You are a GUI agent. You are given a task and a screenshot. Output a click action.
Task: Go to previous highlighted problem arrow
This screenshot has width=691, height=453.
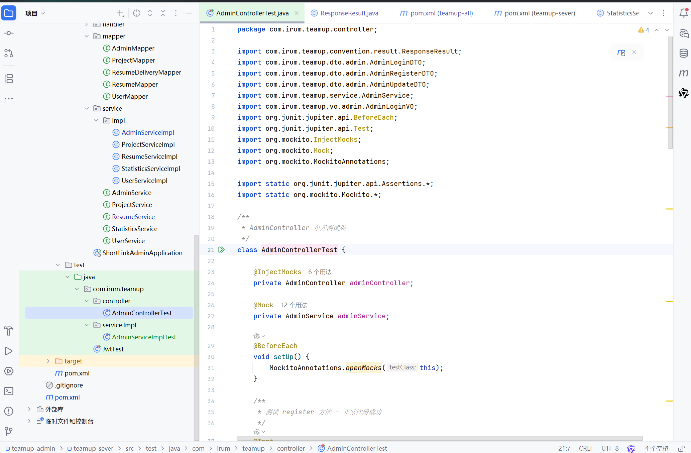click(657, 30)
